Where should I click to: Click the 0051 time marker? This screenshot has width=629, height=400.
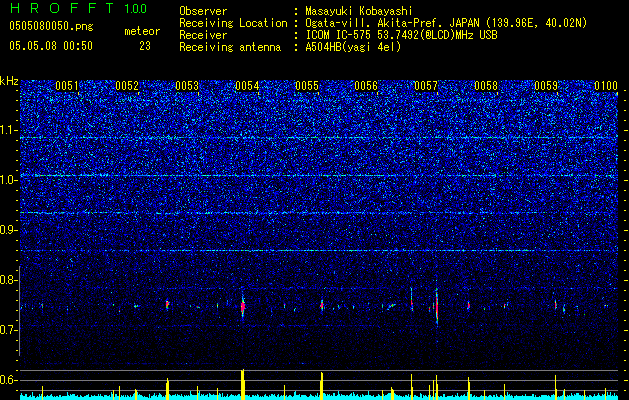(67, 86)
